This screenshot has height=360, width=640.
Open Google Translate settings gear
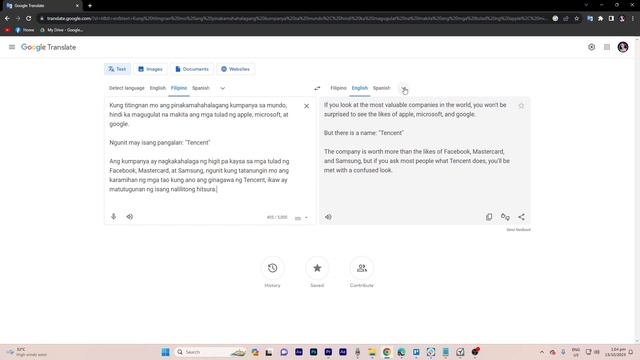click(x=591, y=47)
